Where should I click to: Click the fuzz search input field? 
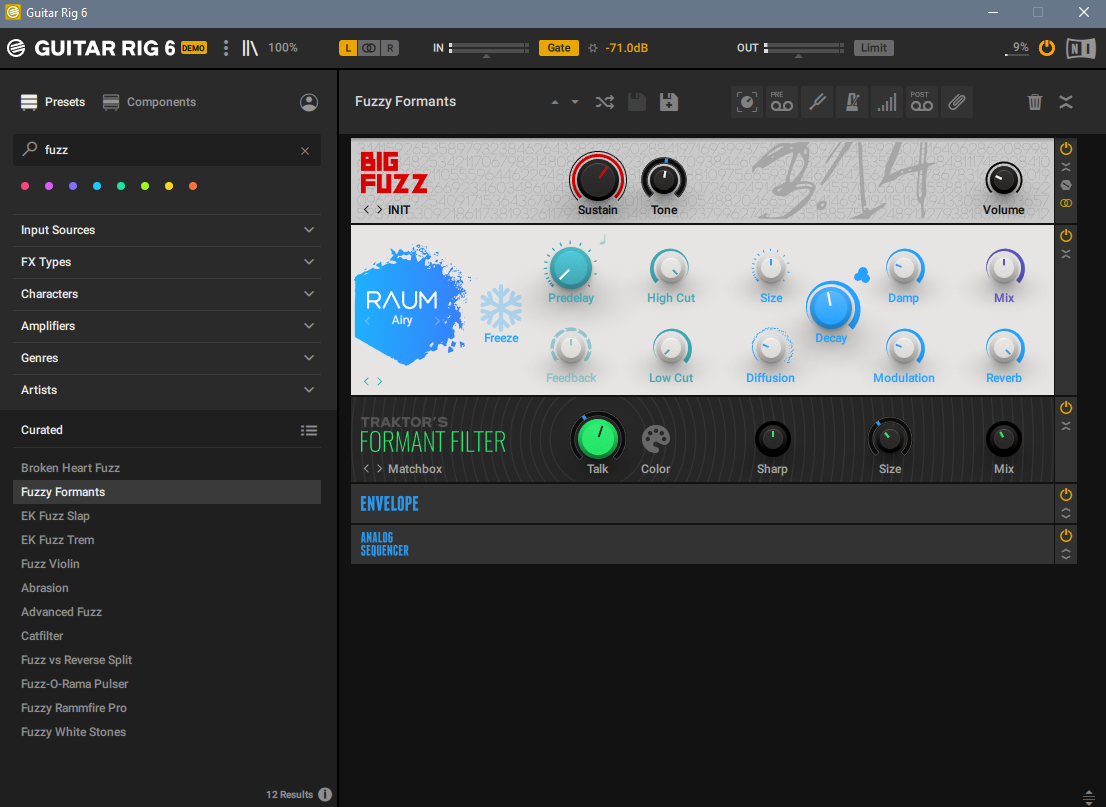(167, 150)
